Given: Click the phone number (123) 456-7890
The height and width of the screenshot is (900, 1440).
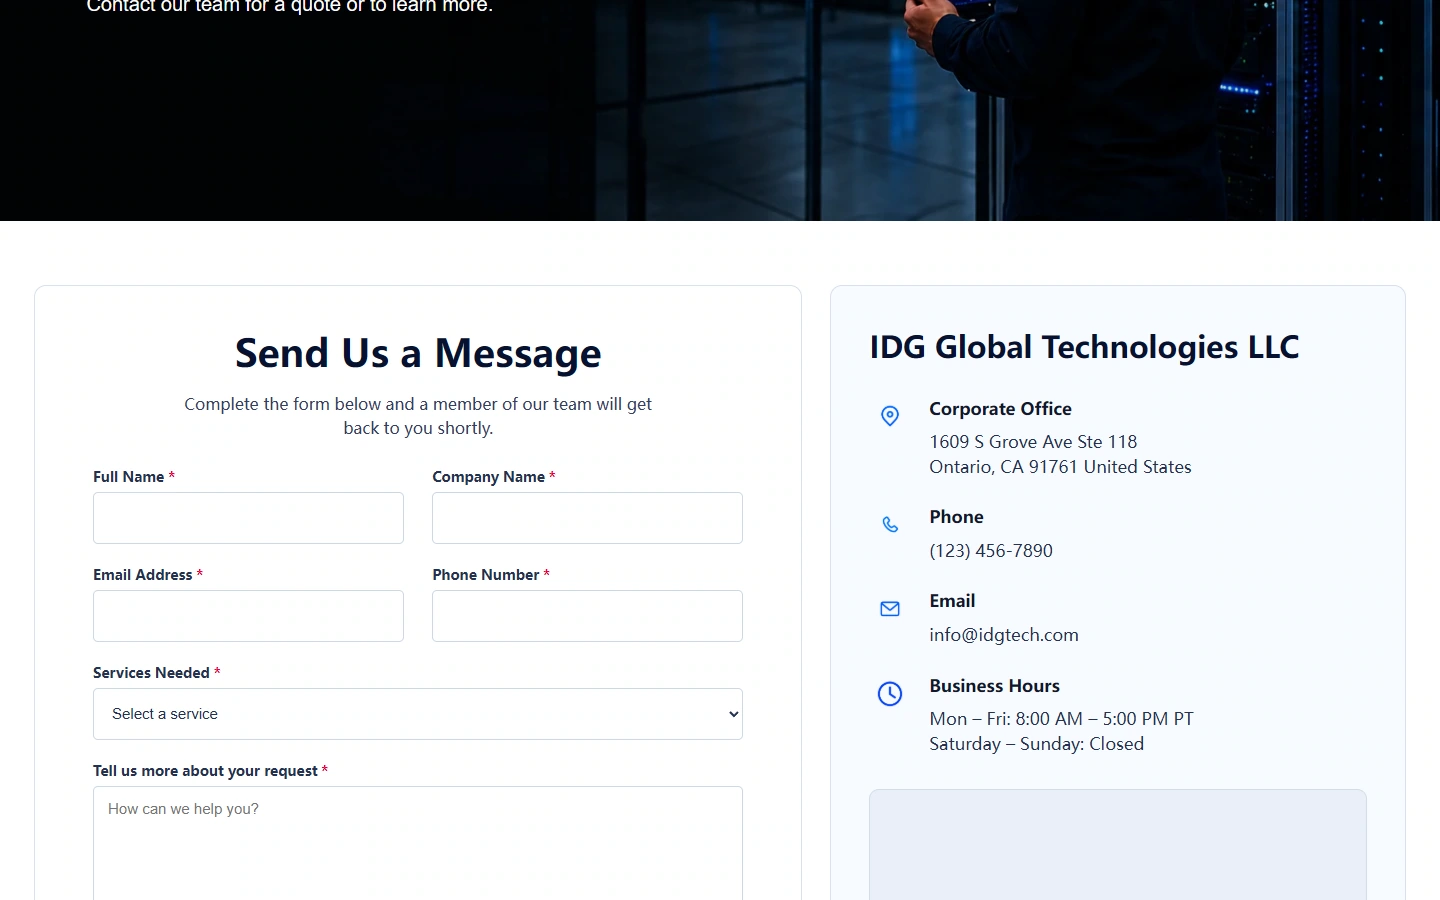Looking at the screenshot, I should [x=991, y=551].
